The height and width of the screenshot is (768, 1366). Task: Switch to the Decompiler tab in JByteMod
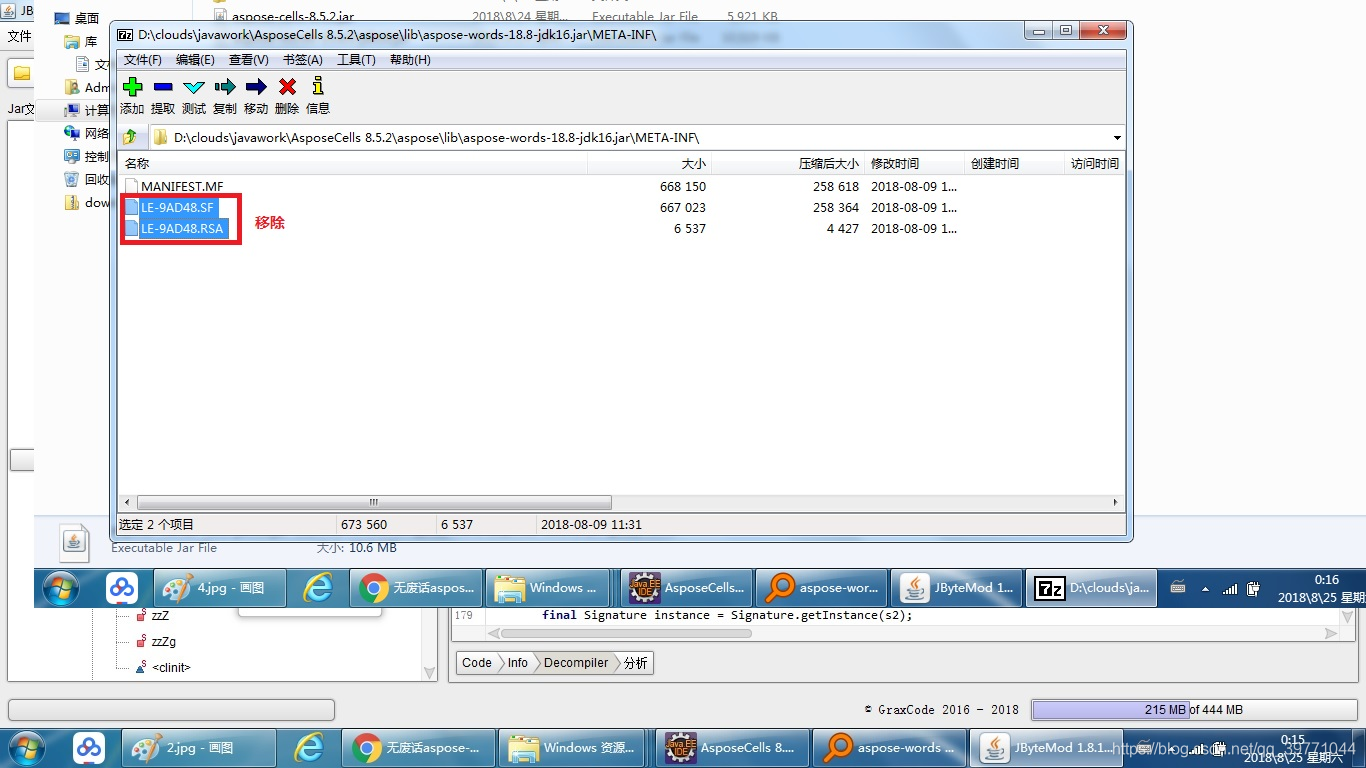tap(576, 663)
